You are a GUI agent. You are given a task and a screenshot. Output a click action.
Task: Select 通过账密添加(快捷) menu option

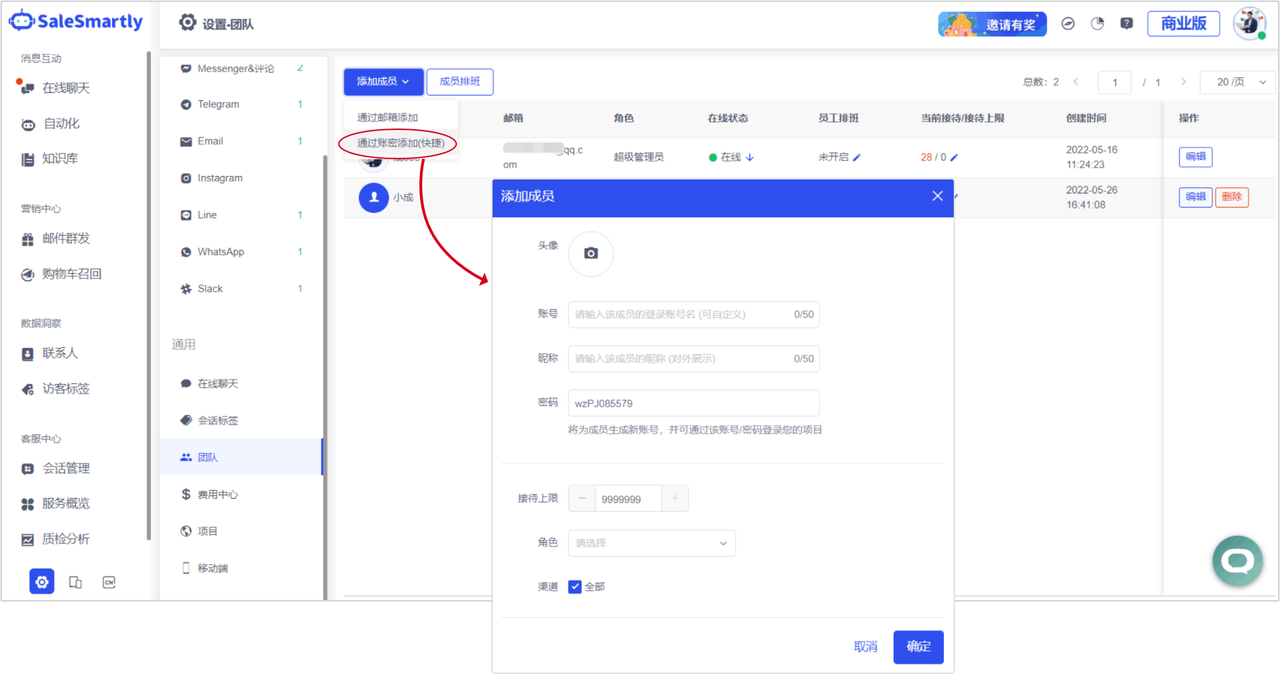(x=400, y=143)
